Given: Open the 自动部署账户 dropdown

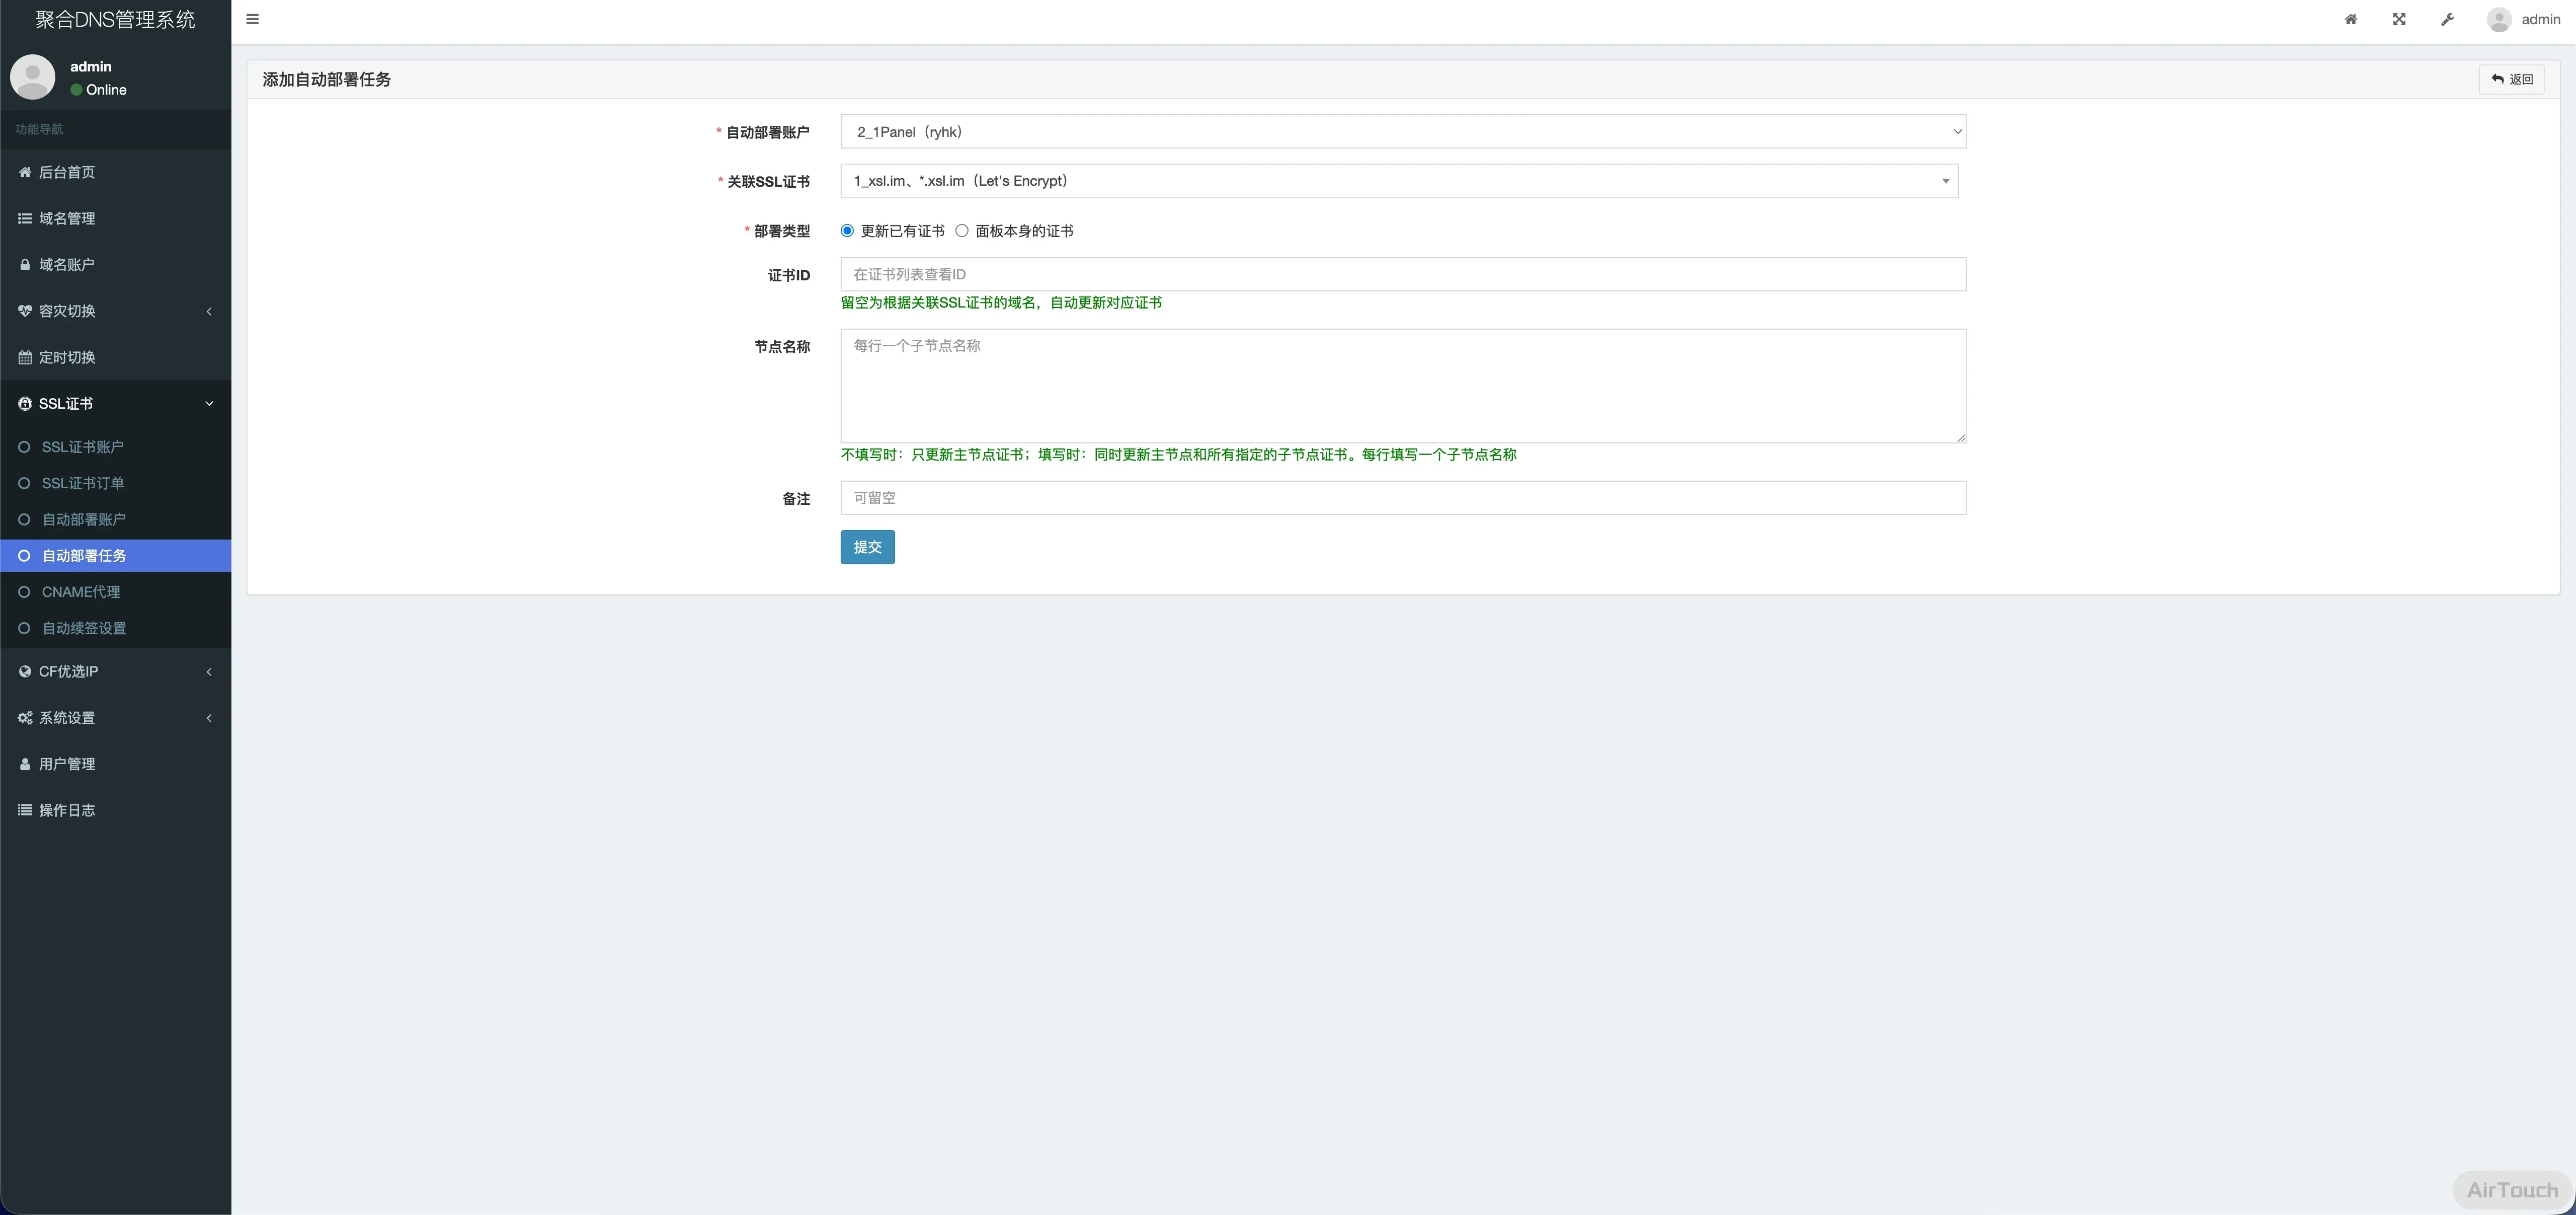Looking at the screenshot, I should pos(1402,132).
